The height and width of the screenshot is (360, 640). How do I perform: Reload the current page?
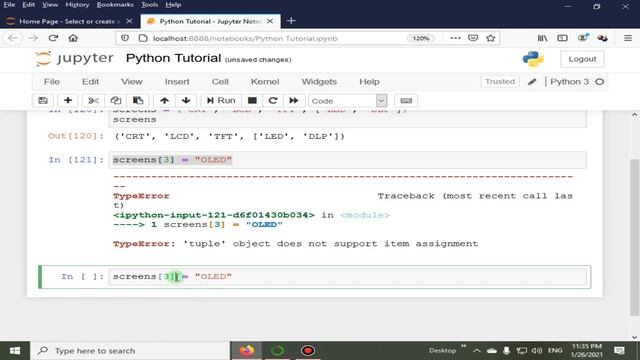pos(53,38)
